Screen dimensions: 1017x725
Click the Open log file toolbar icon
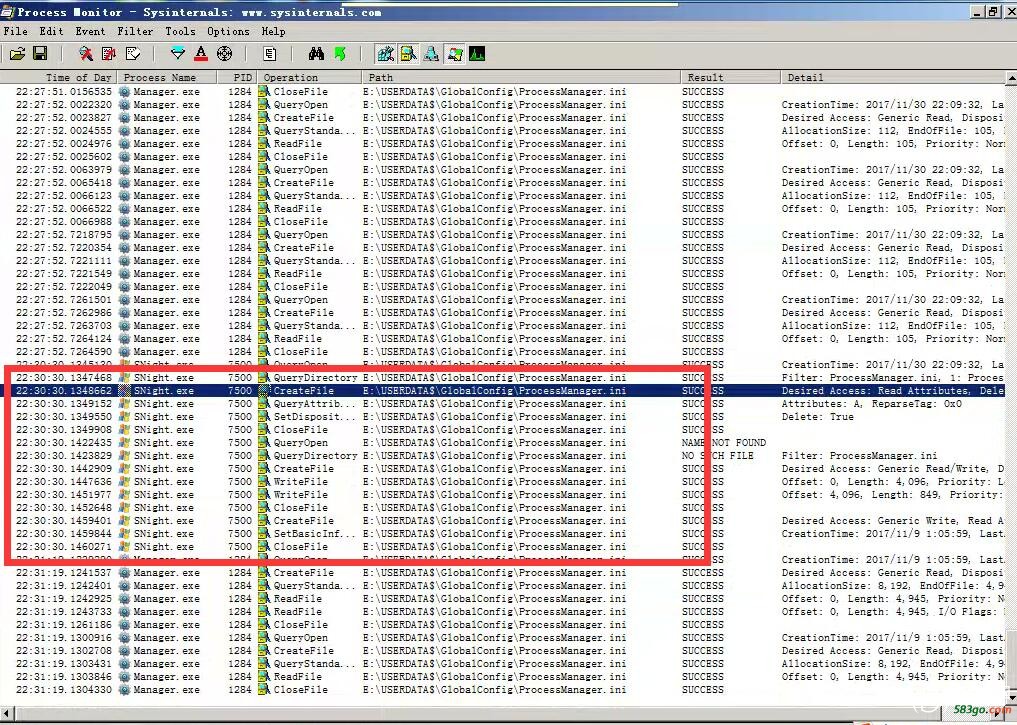(18, 54)
